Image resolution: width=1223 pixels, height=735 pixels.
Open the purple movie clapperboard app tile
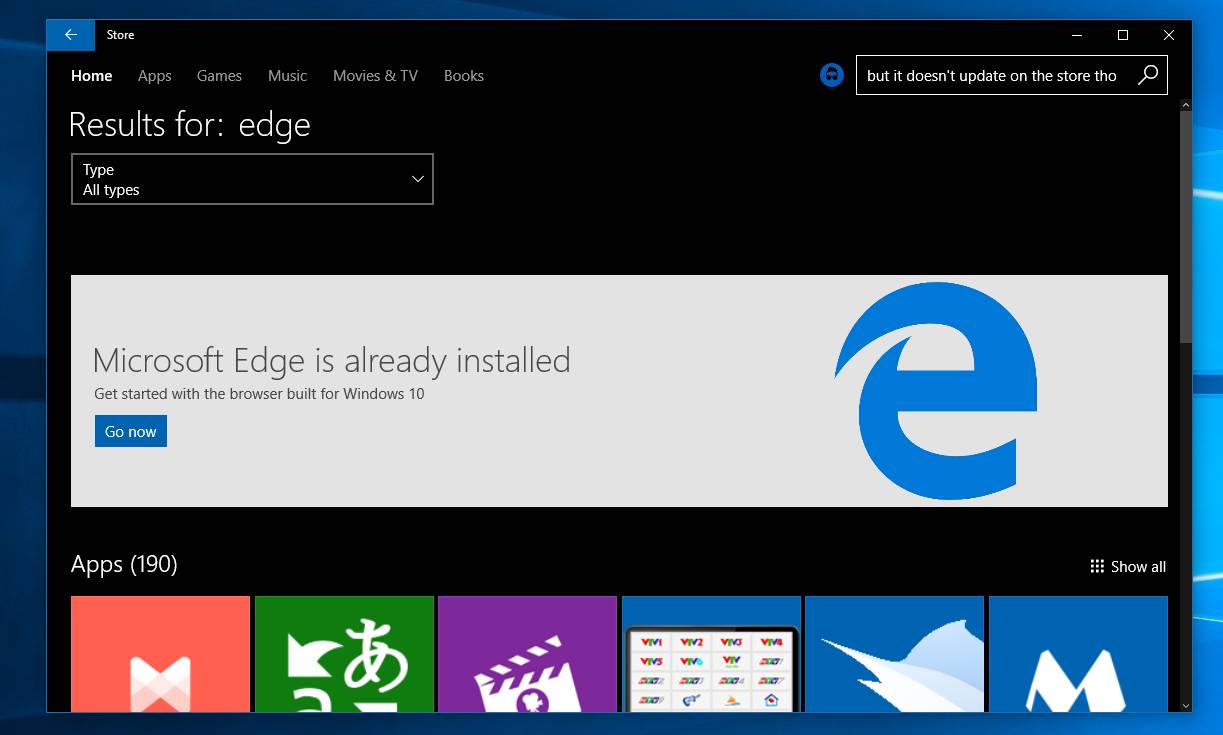click(527, 654)
